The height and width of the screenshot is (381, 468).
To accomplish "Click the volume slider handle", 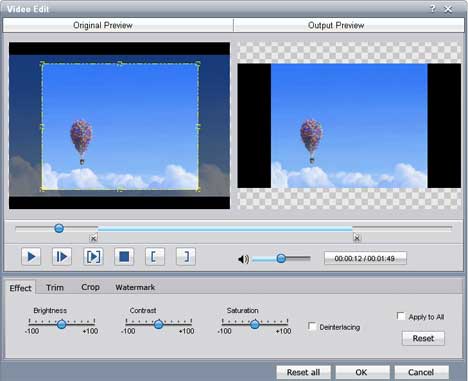I will click(x=281, y=258).
